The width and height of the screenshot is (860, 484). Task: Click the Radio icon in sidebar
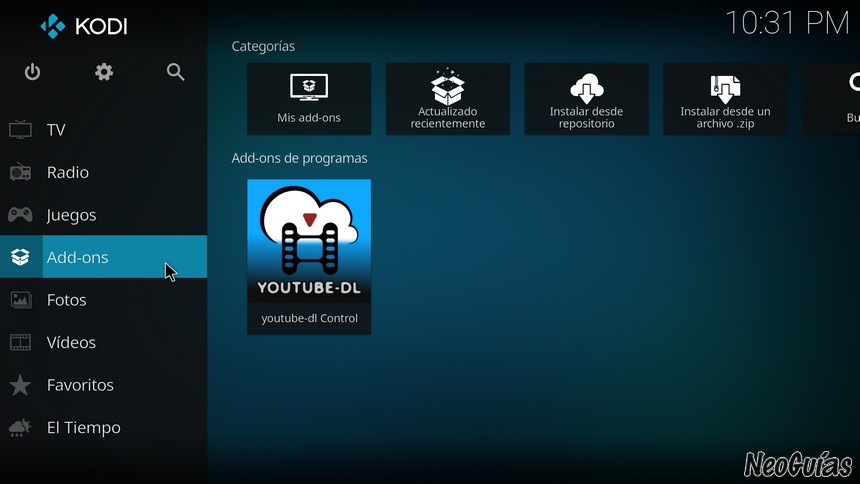coord(20,172)
